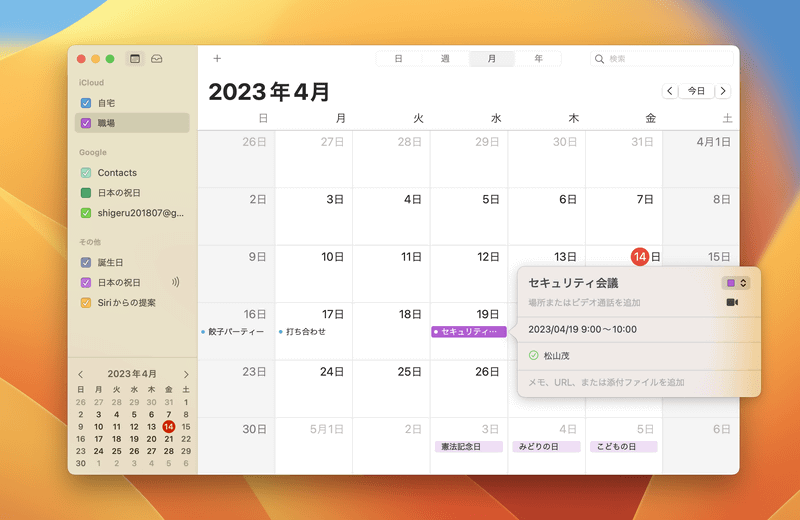Select attendee 松山茂 in event popover
The height and width of the screenshot is (520, 800).
pos(556,356)
